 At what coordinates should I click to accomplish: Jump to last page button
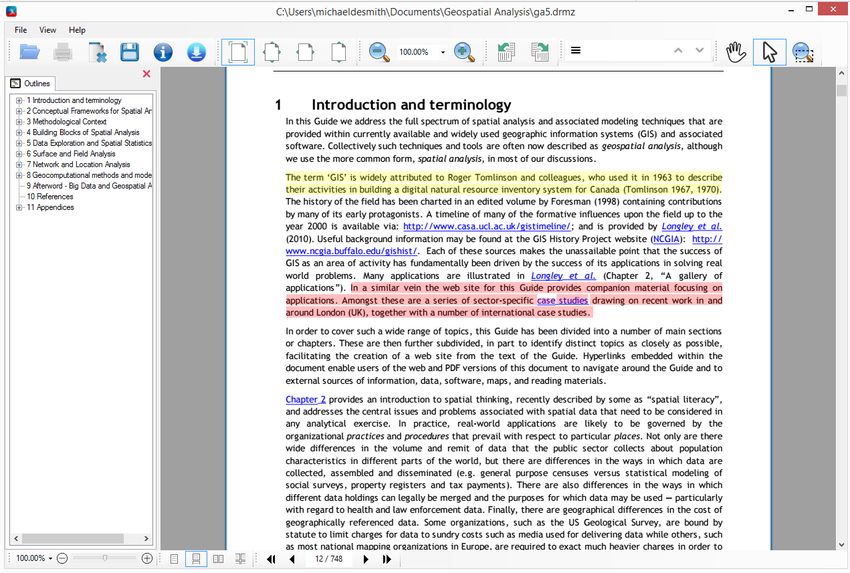click(x=387, y=559)
